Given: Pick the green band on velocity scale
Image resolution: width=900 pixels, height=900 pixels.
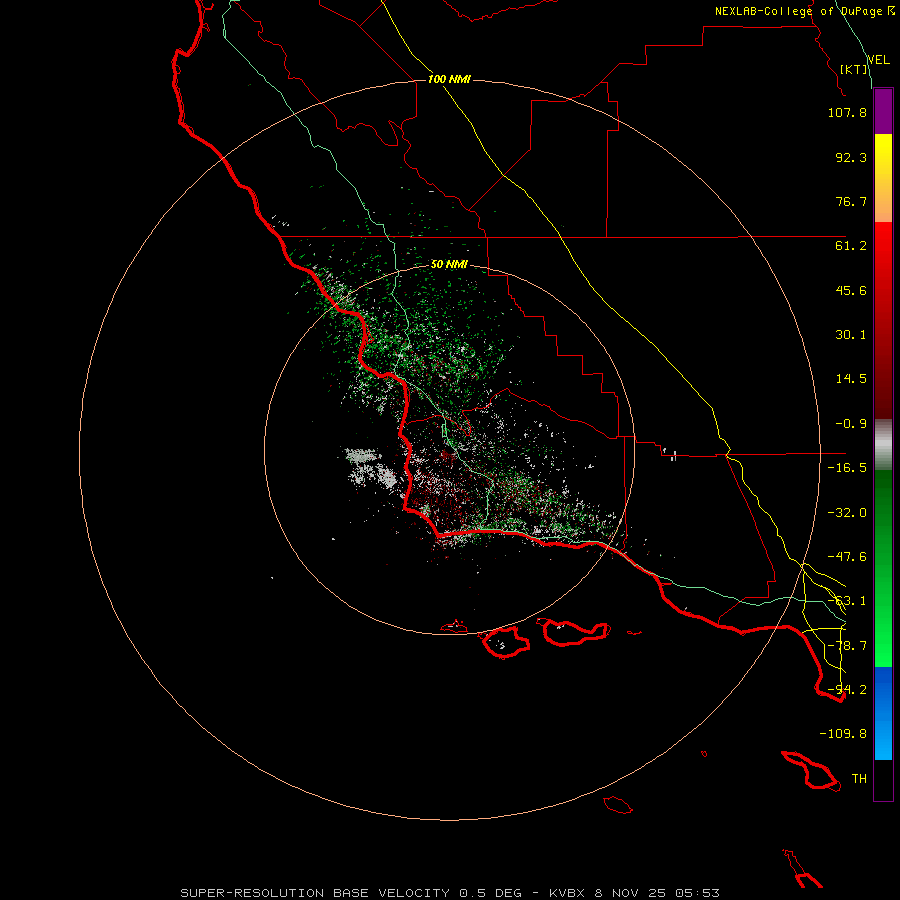Looking at the screenshot, I should pyautogui.click(x=883, y=568).
